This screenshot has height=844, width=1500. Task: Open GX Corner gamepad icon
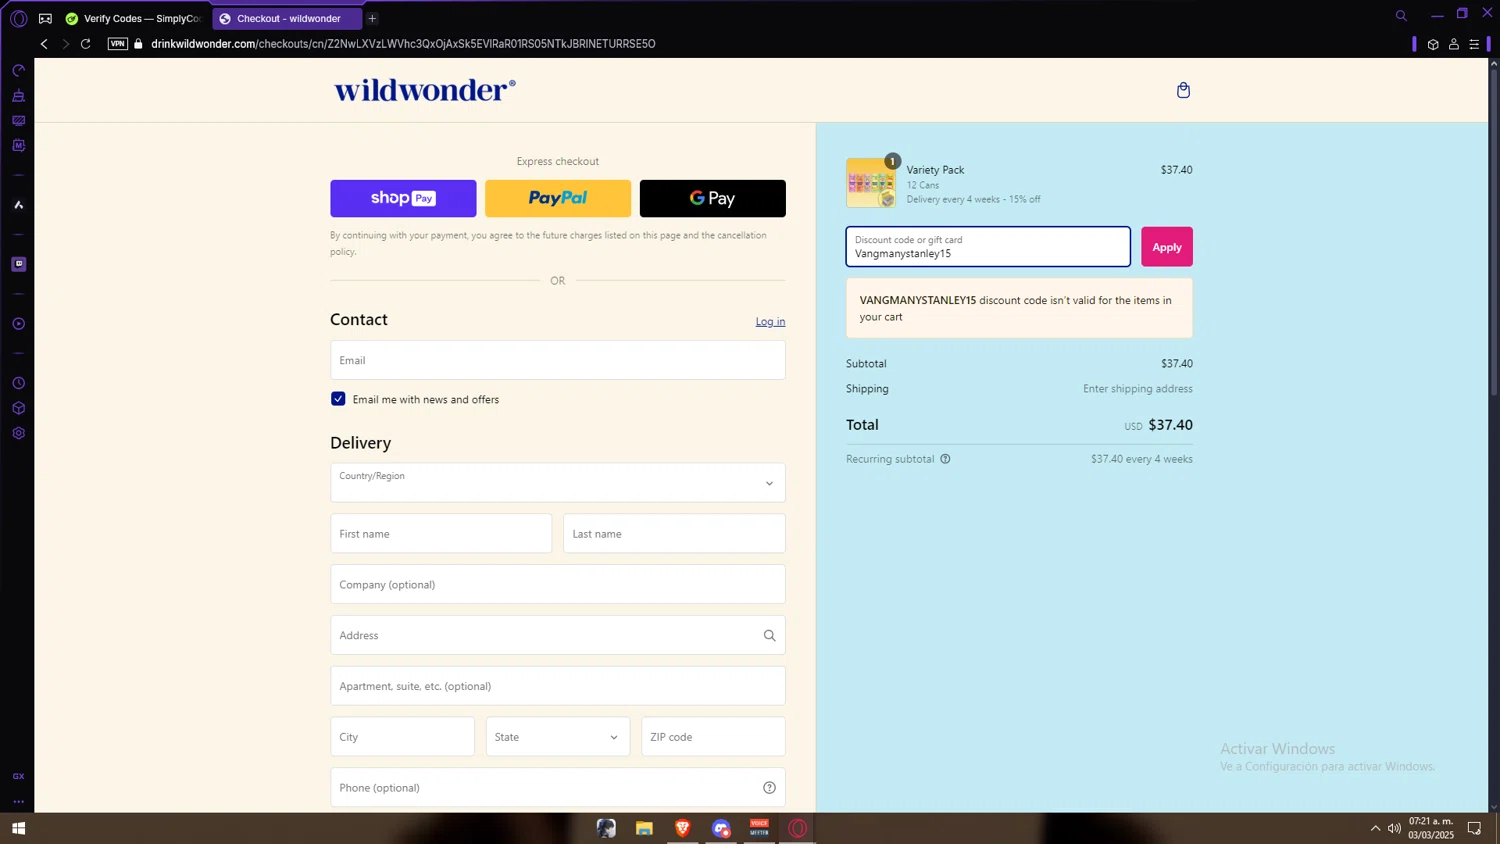click(45, 18)
